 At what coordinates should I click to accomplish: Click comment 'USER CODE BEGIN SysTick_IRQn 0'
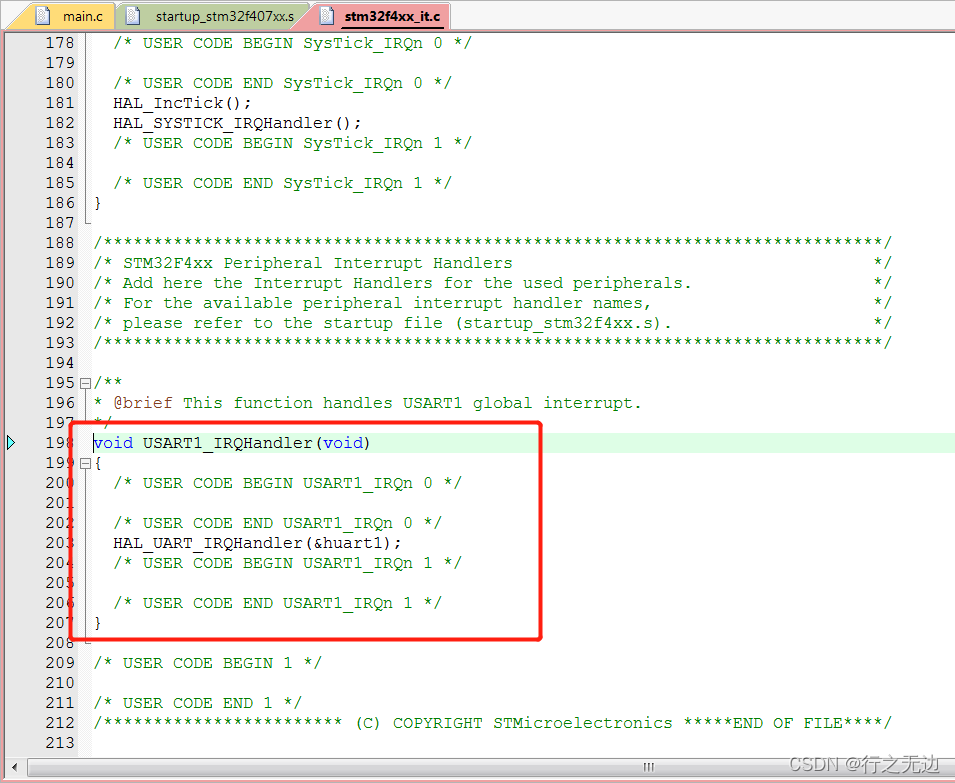(x=292, y=43)
